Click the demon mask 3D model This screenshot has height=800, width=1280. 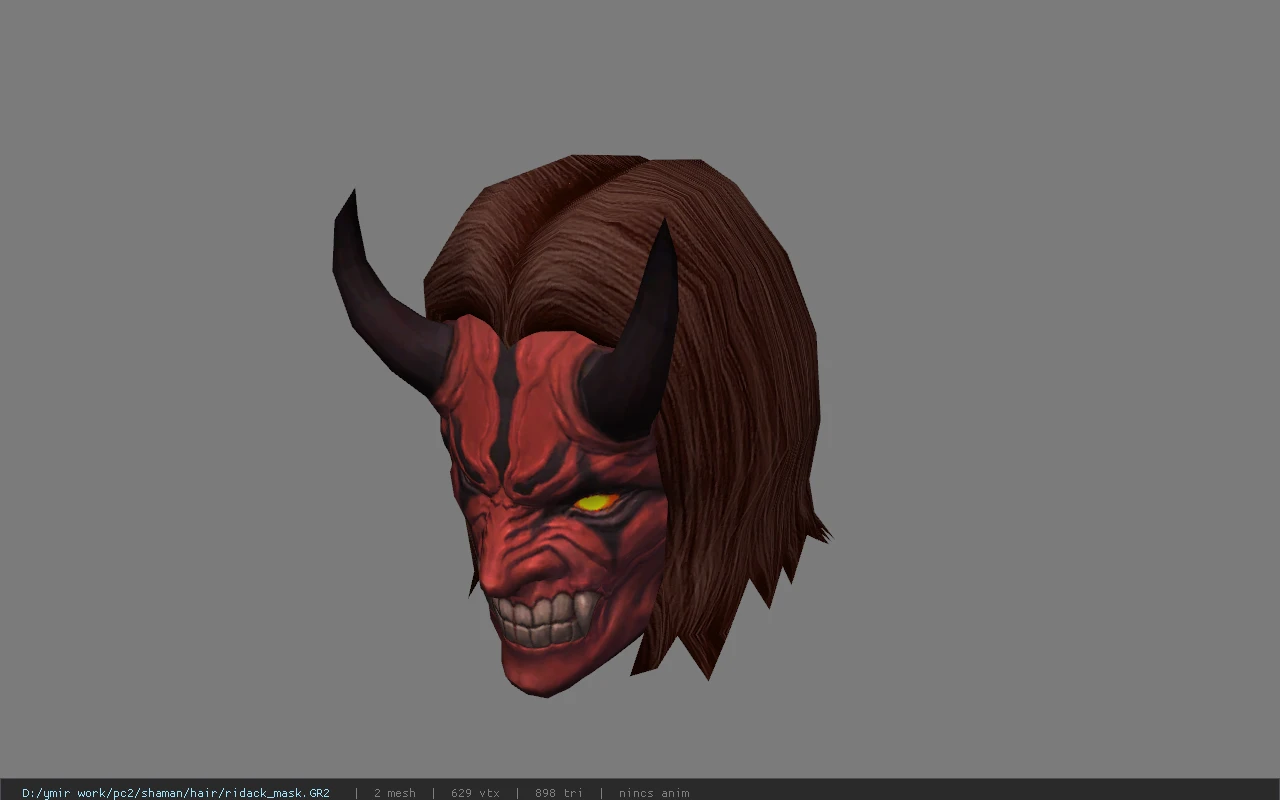pos(580,425)
